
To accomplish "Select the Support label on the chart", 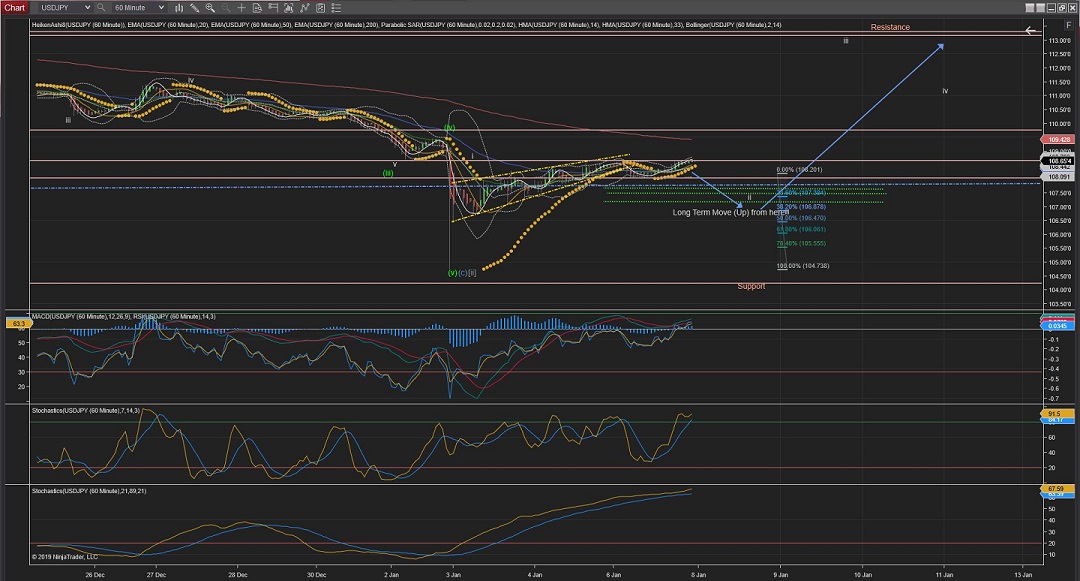I will tap(751, 286).
